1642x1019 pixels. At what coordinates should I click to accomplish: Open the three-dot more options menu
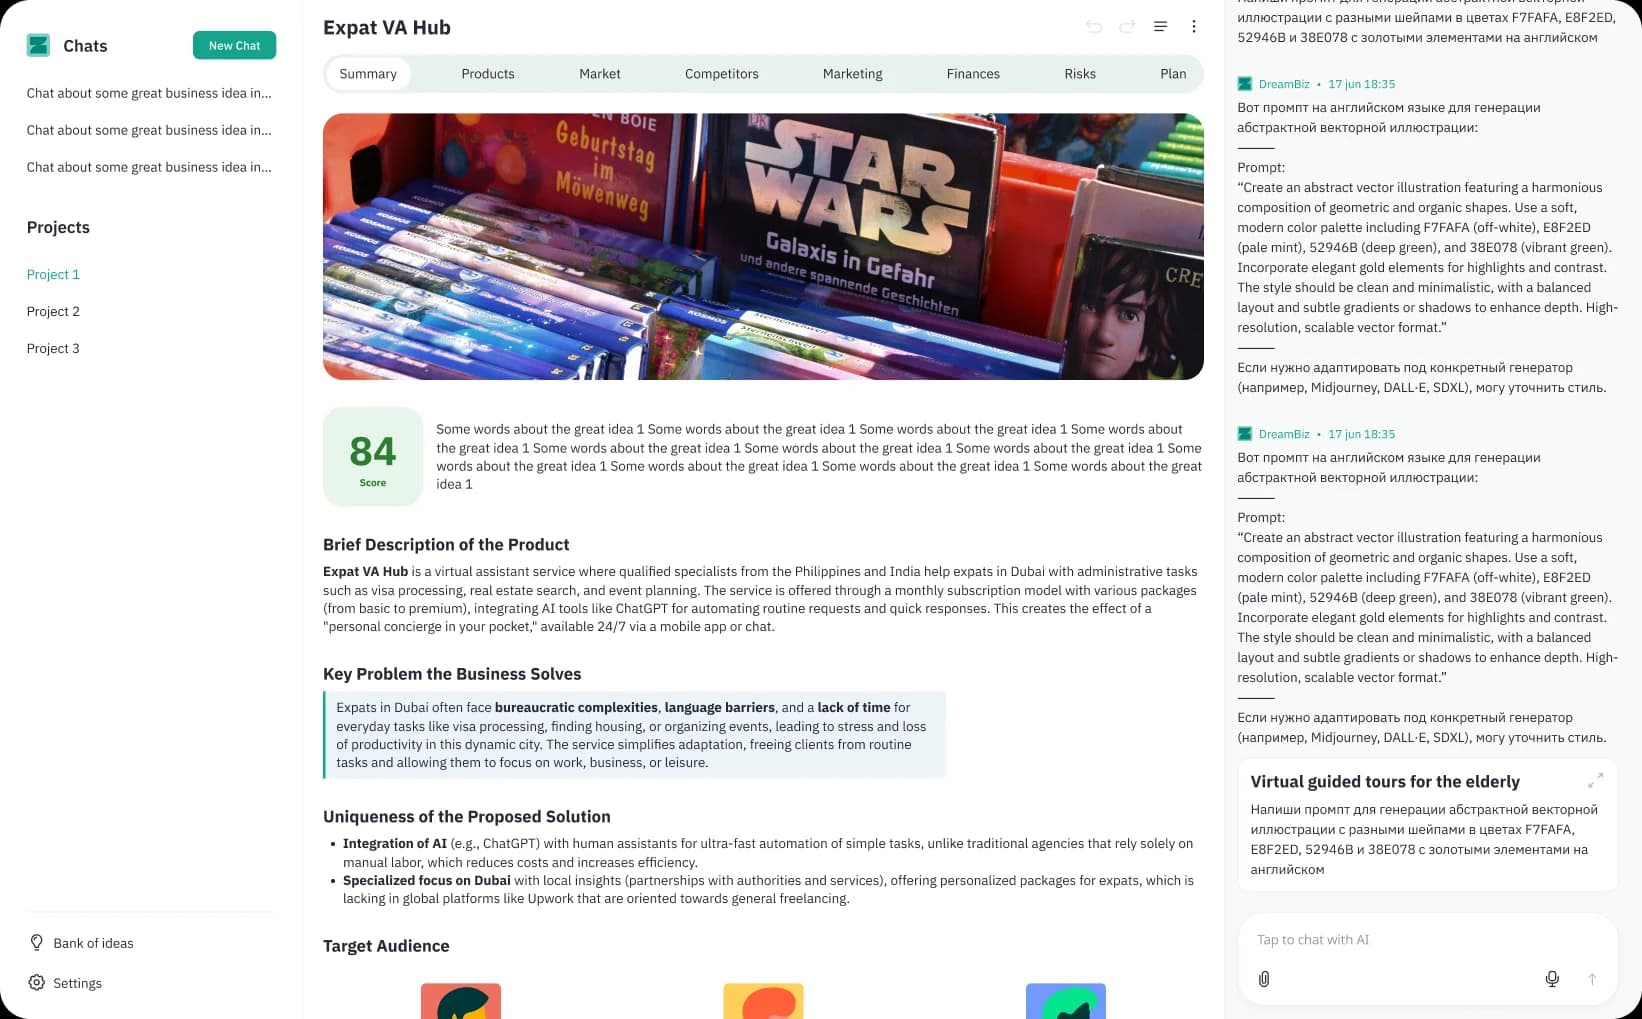coord(1193,27)
